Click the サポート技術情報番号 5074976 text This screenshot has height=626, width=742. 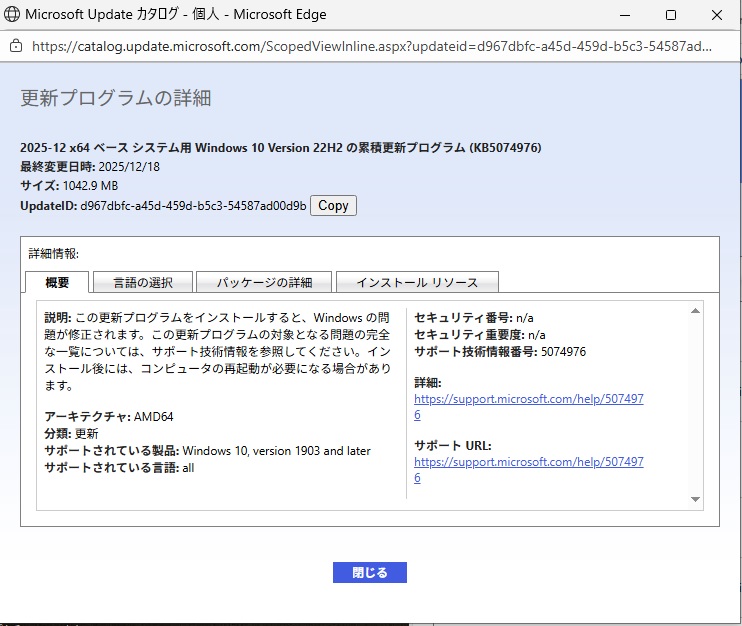click(500, 352)
